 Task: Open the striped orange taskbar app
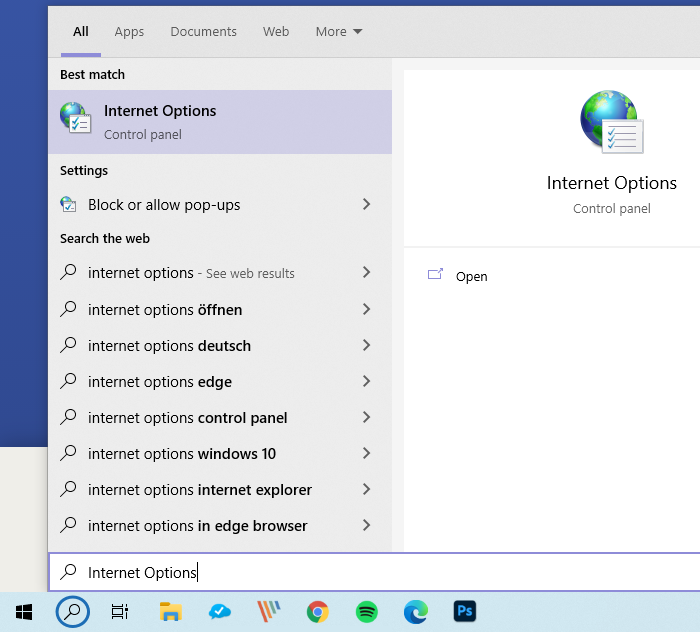click(269, 612)
